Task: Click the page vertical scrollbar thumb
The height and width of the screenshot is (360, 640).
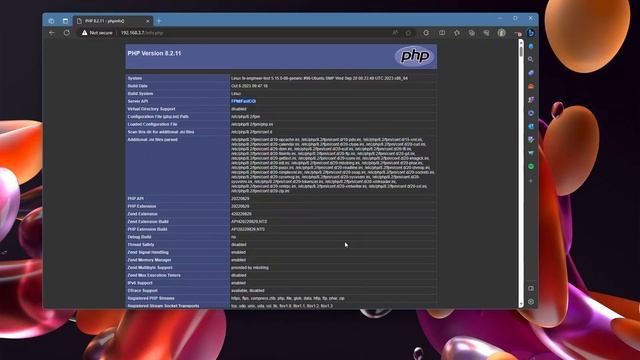Action: [x=521, y=51]
